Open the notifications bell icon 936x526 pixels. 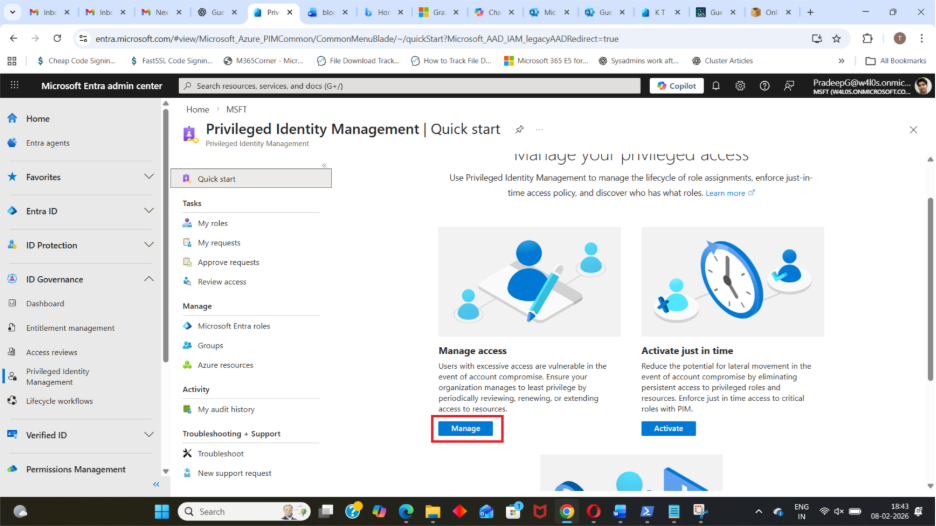point(716,86)
